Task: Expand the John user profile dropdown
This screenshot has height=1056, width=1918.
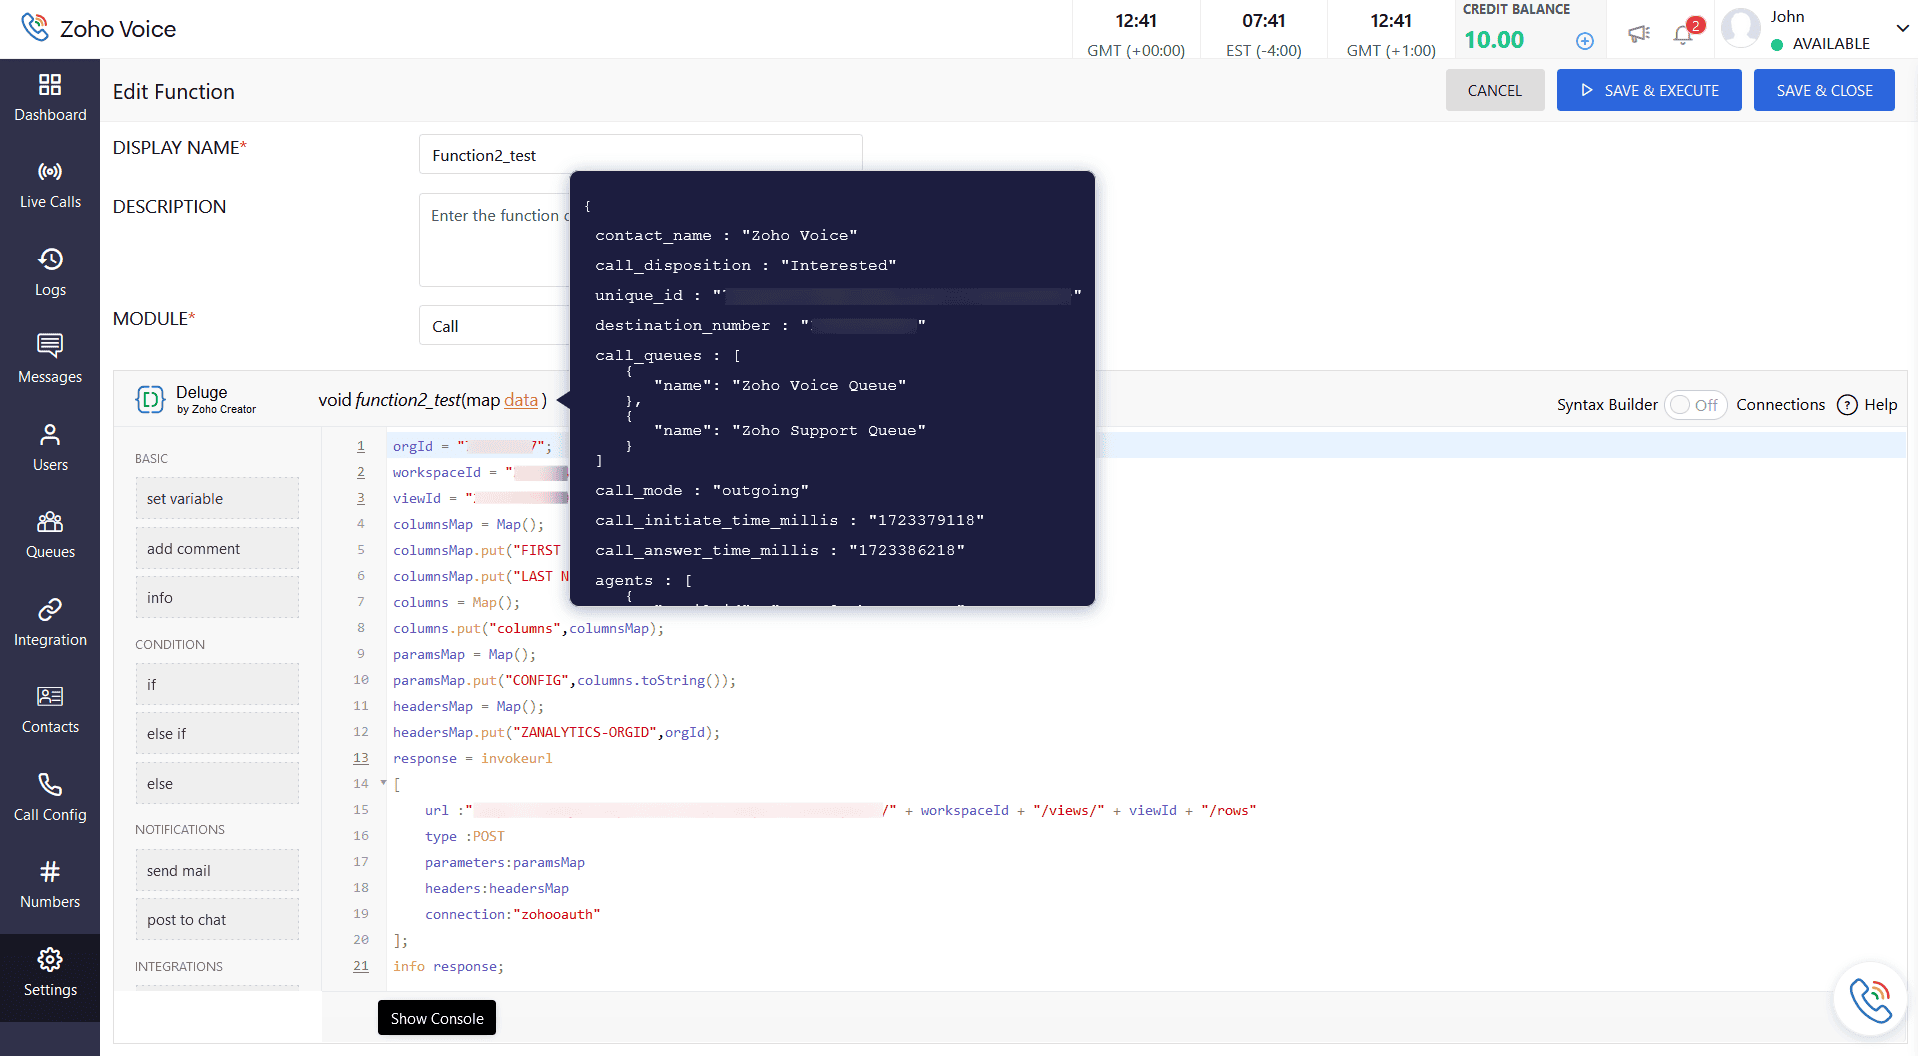Action: (1902, 29)
